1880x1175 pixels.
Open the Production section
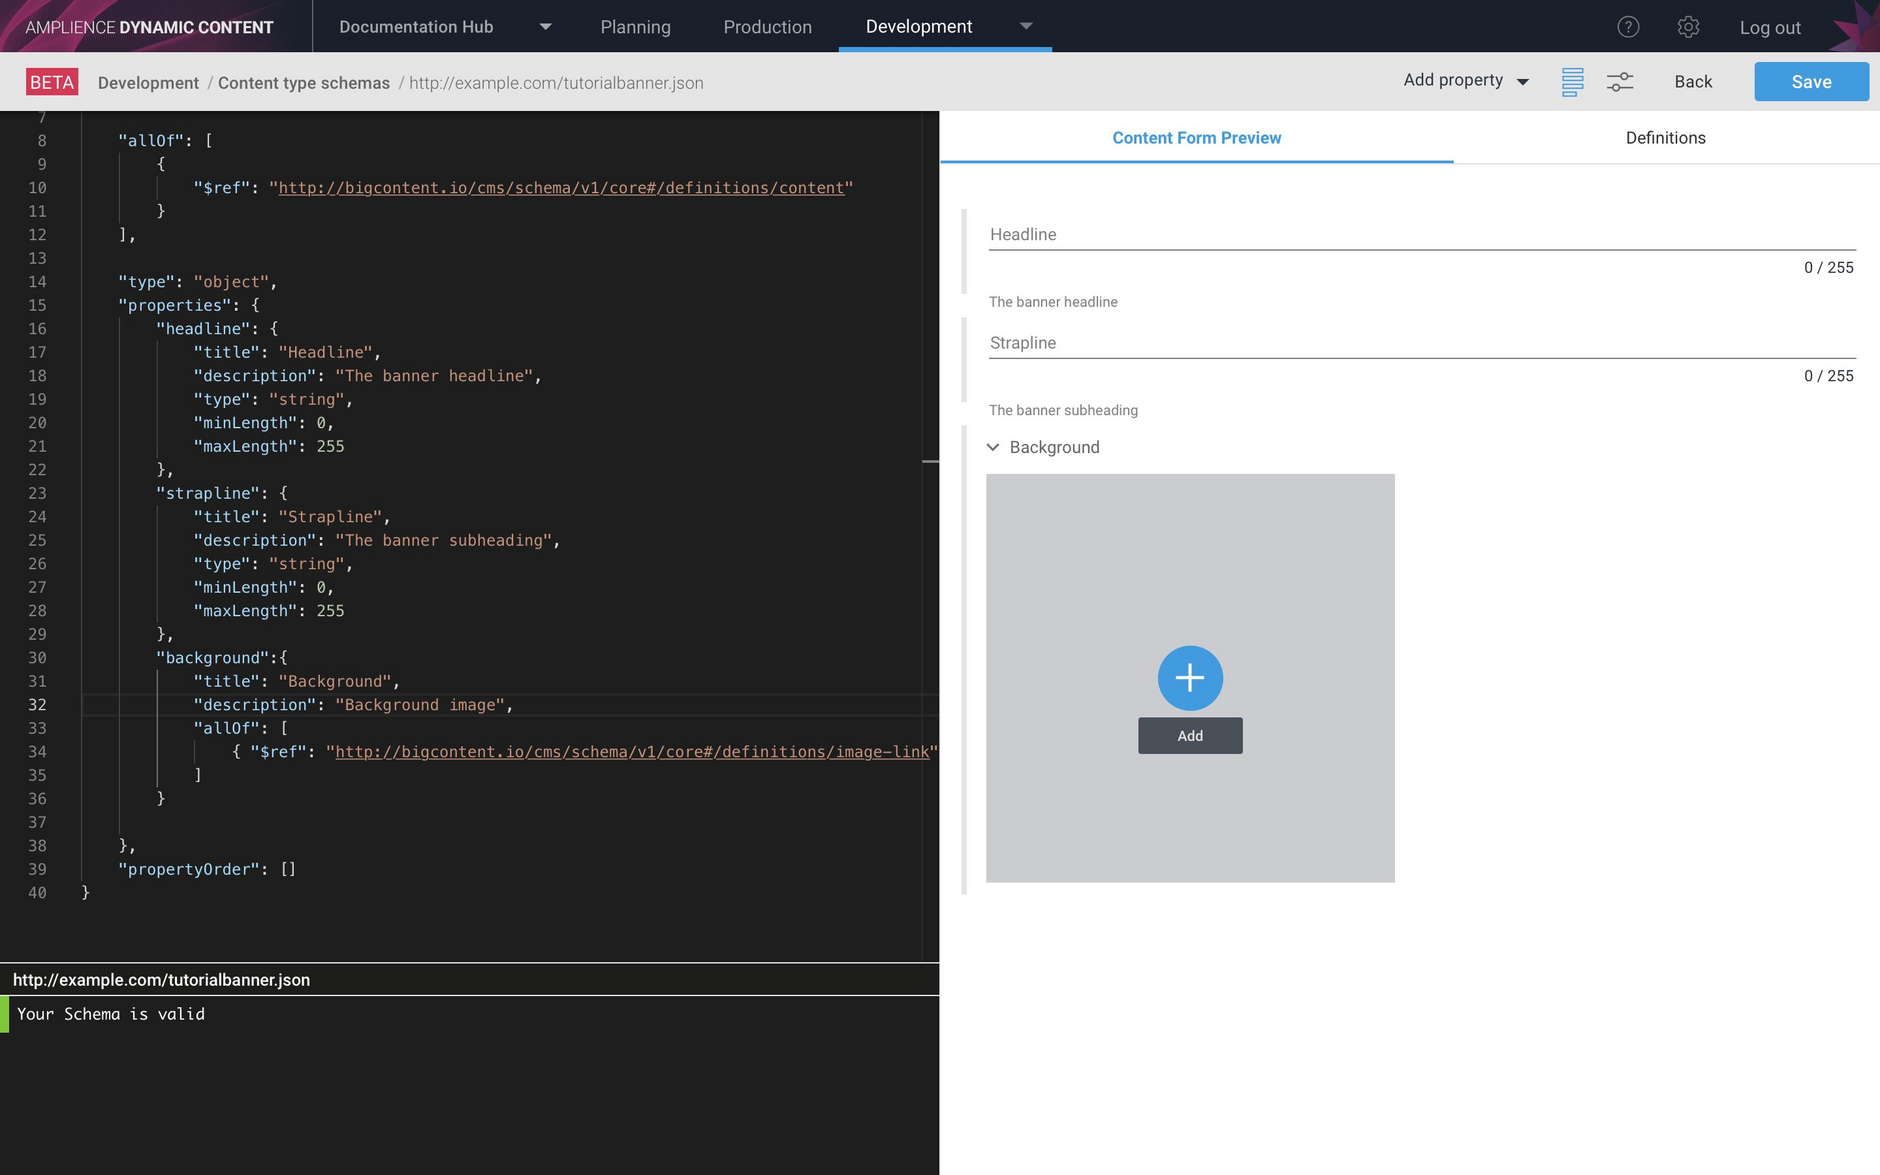pyautogui.click(x=767, y=27)
